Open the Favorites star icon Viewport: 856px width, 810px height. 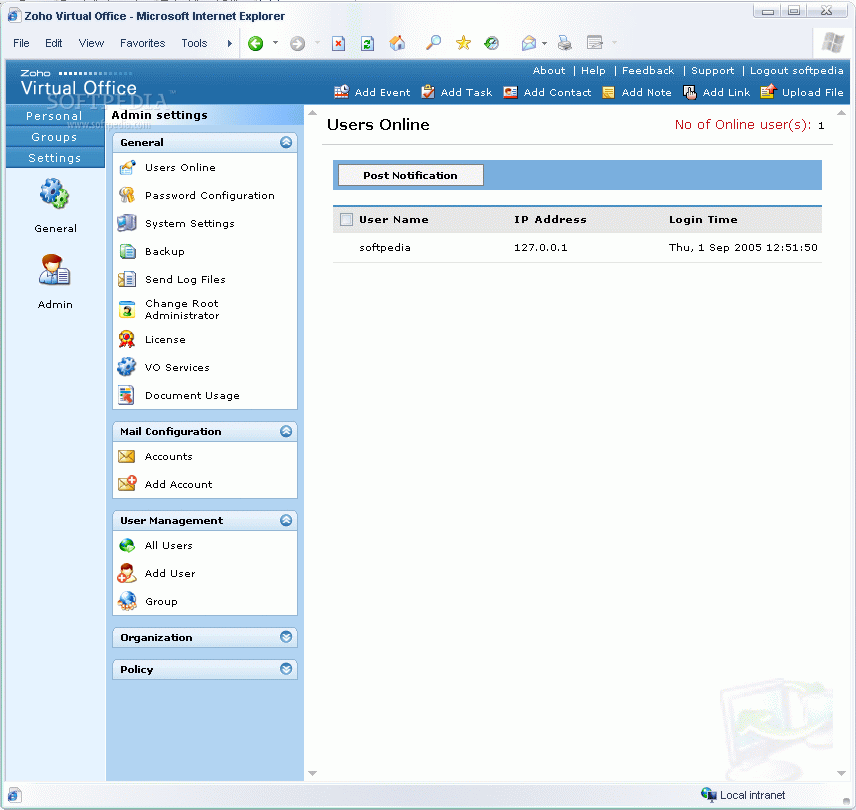463,43
